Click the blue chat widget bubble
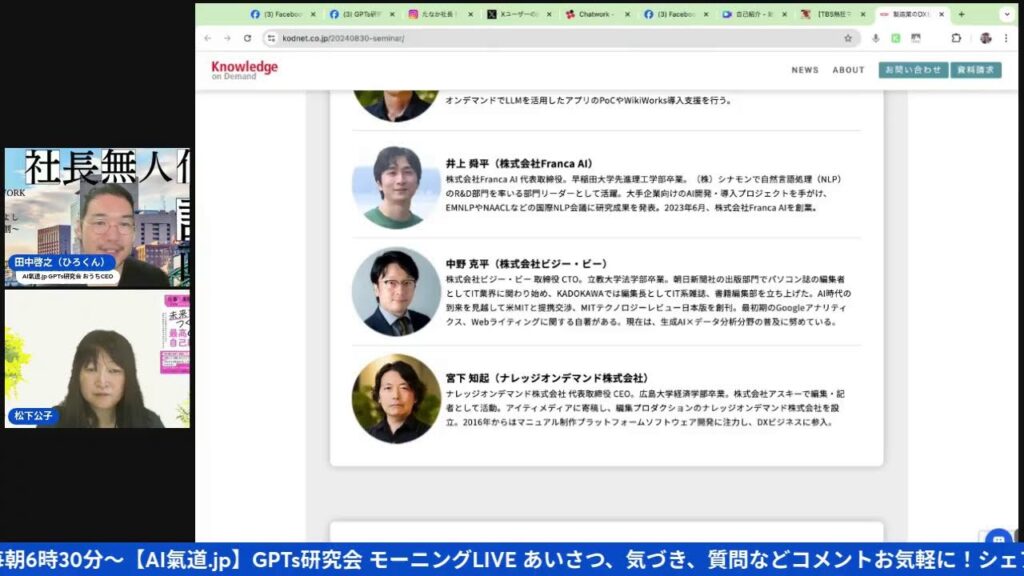Screen dimensions: 1024x576 tap(998, 538)
